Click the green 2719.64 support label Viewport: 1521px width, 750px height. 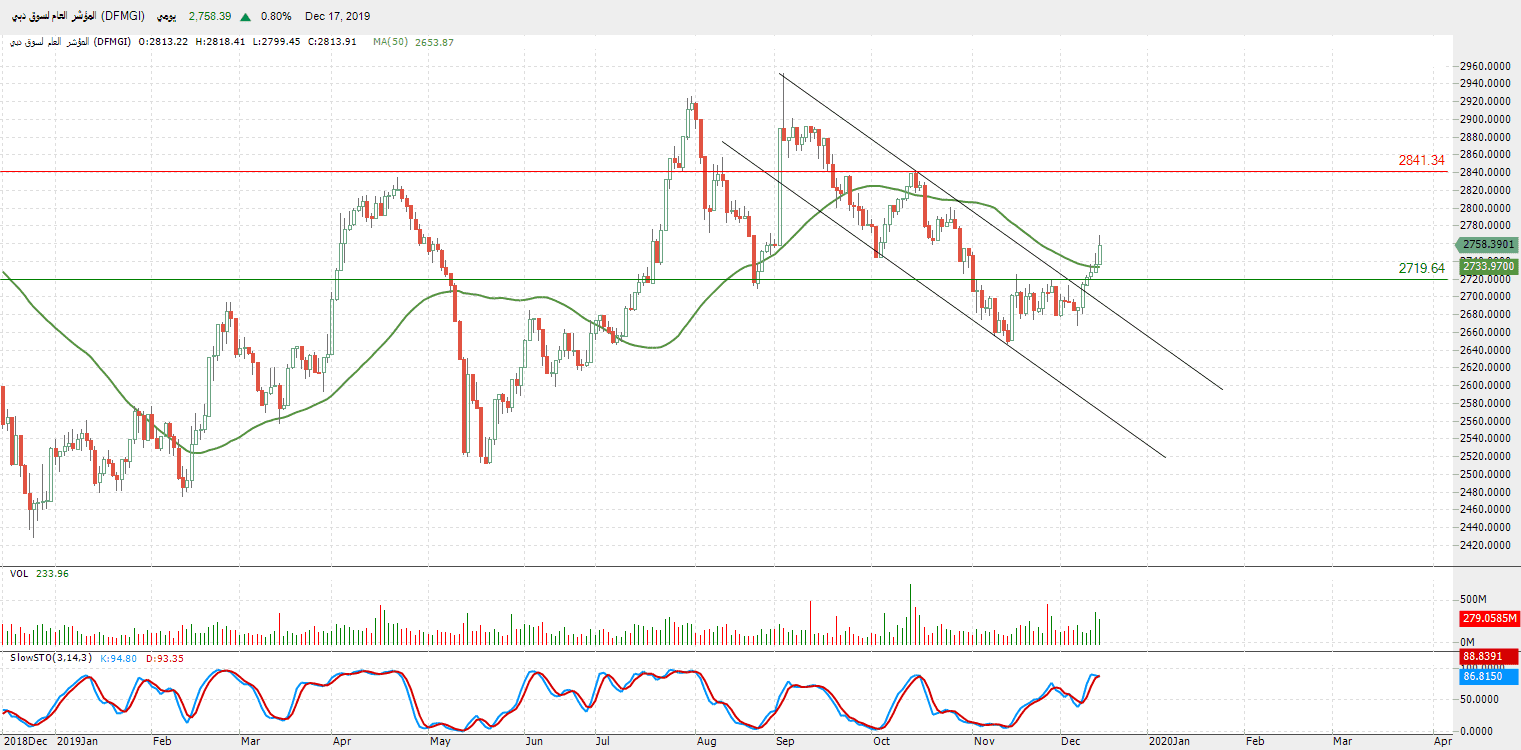coord(1422,268)
